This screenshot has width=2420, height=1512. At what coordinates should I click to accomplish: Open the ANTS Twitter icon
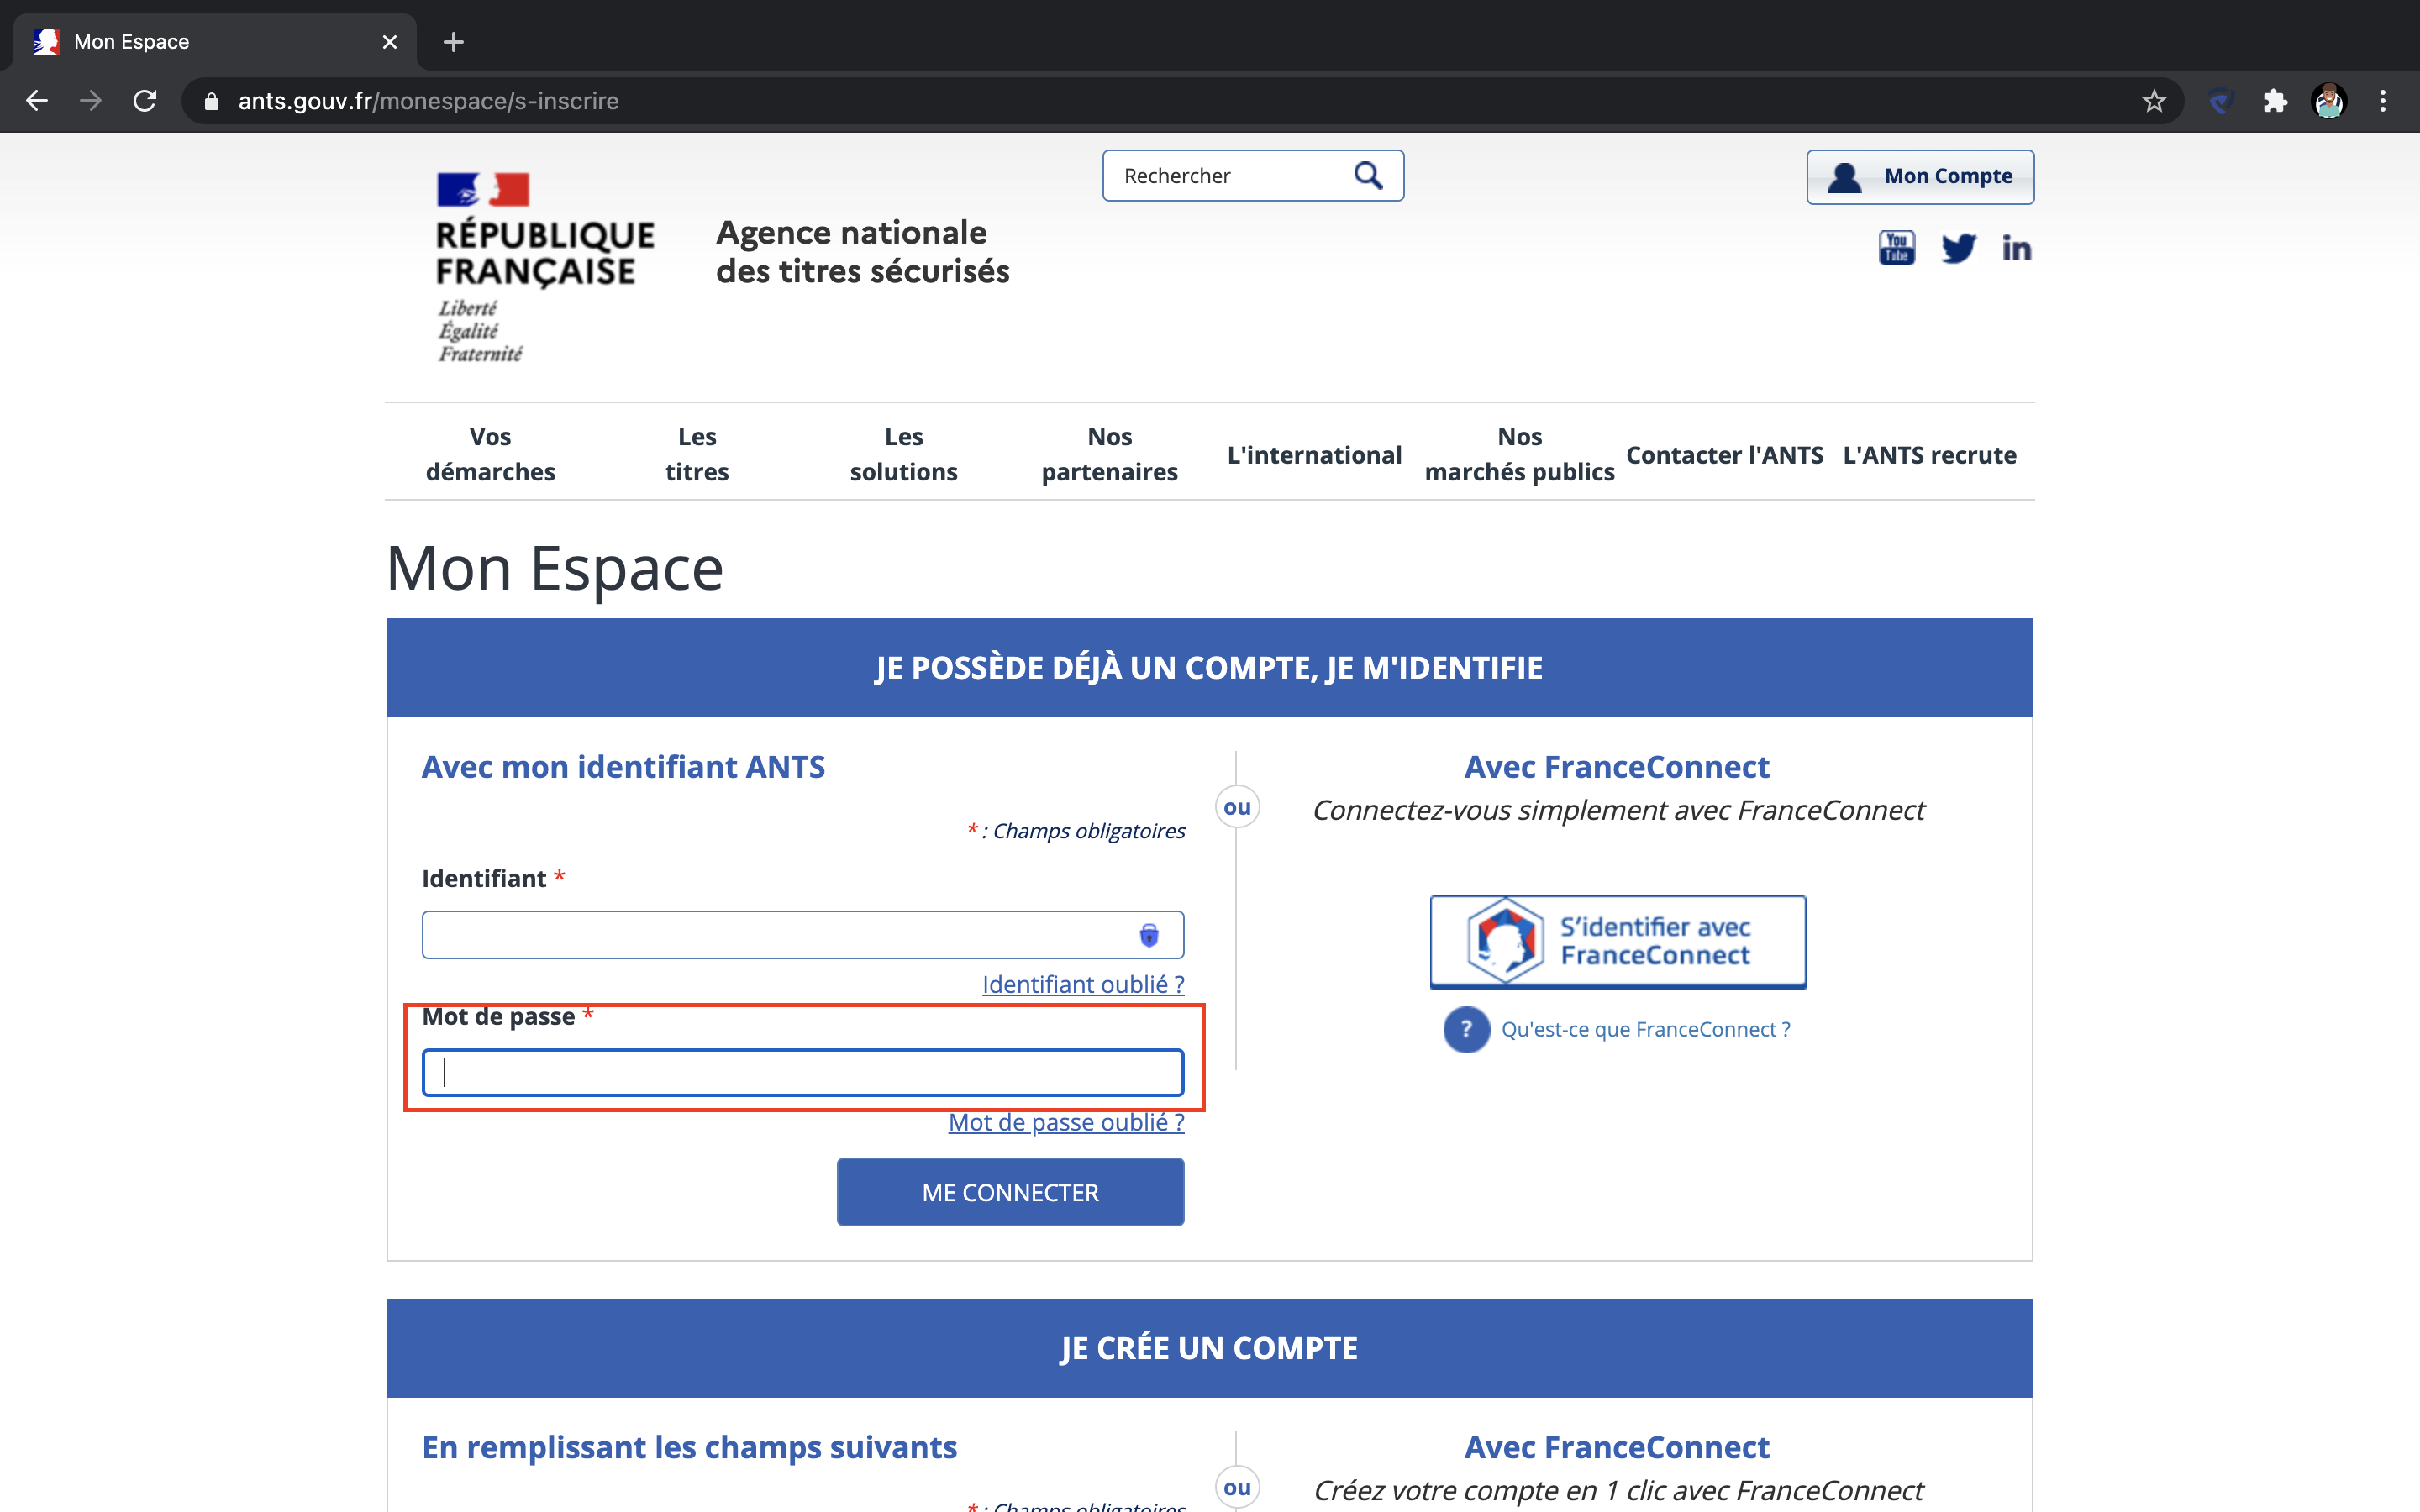(1958, 248)
